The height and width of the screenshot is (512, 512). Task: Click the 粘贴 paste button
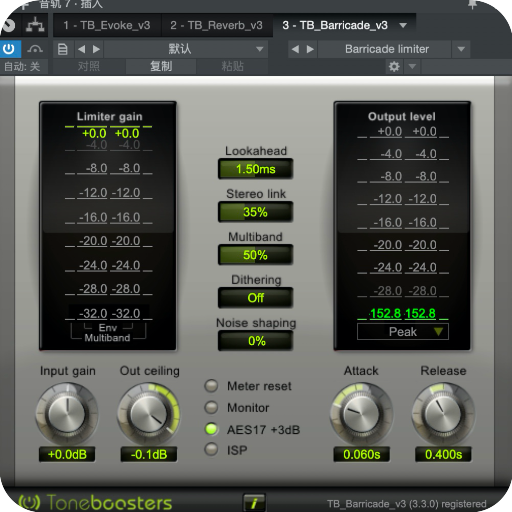point(233,66)
